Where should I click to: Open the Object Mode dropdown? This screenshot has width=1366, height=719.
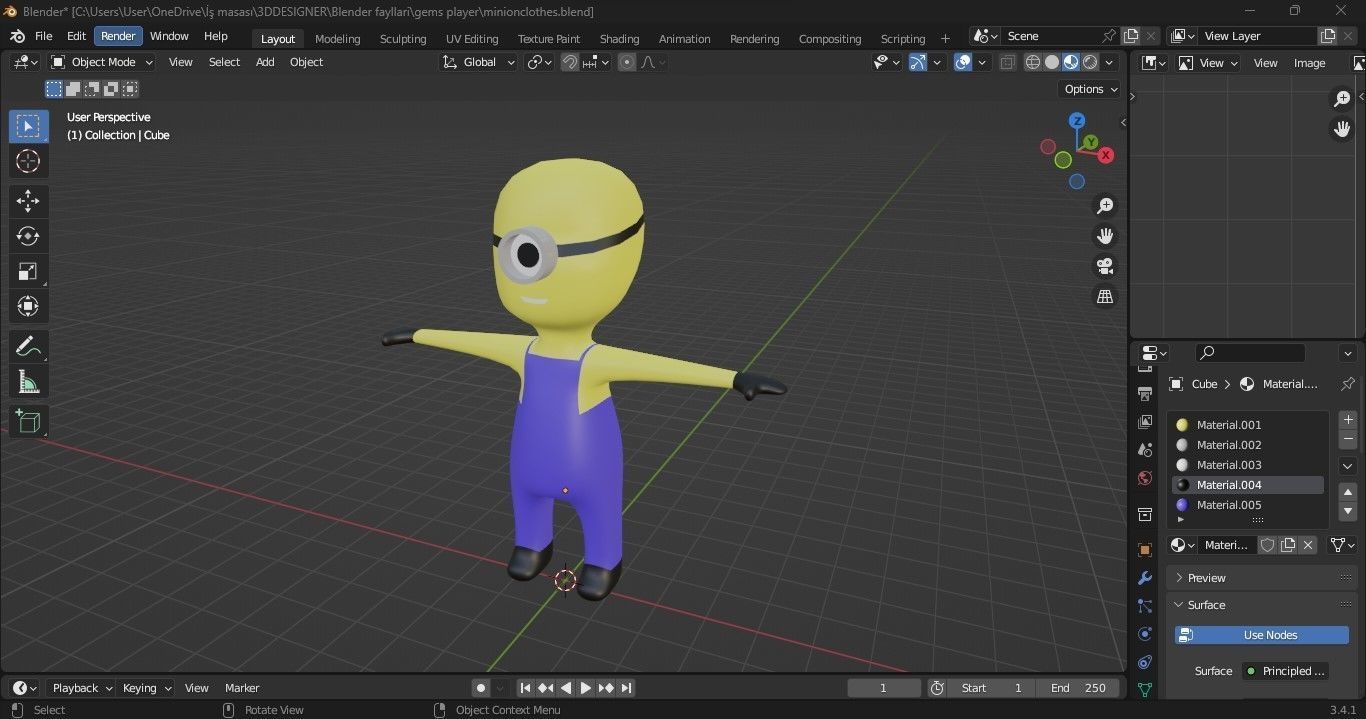click(102, 62)
